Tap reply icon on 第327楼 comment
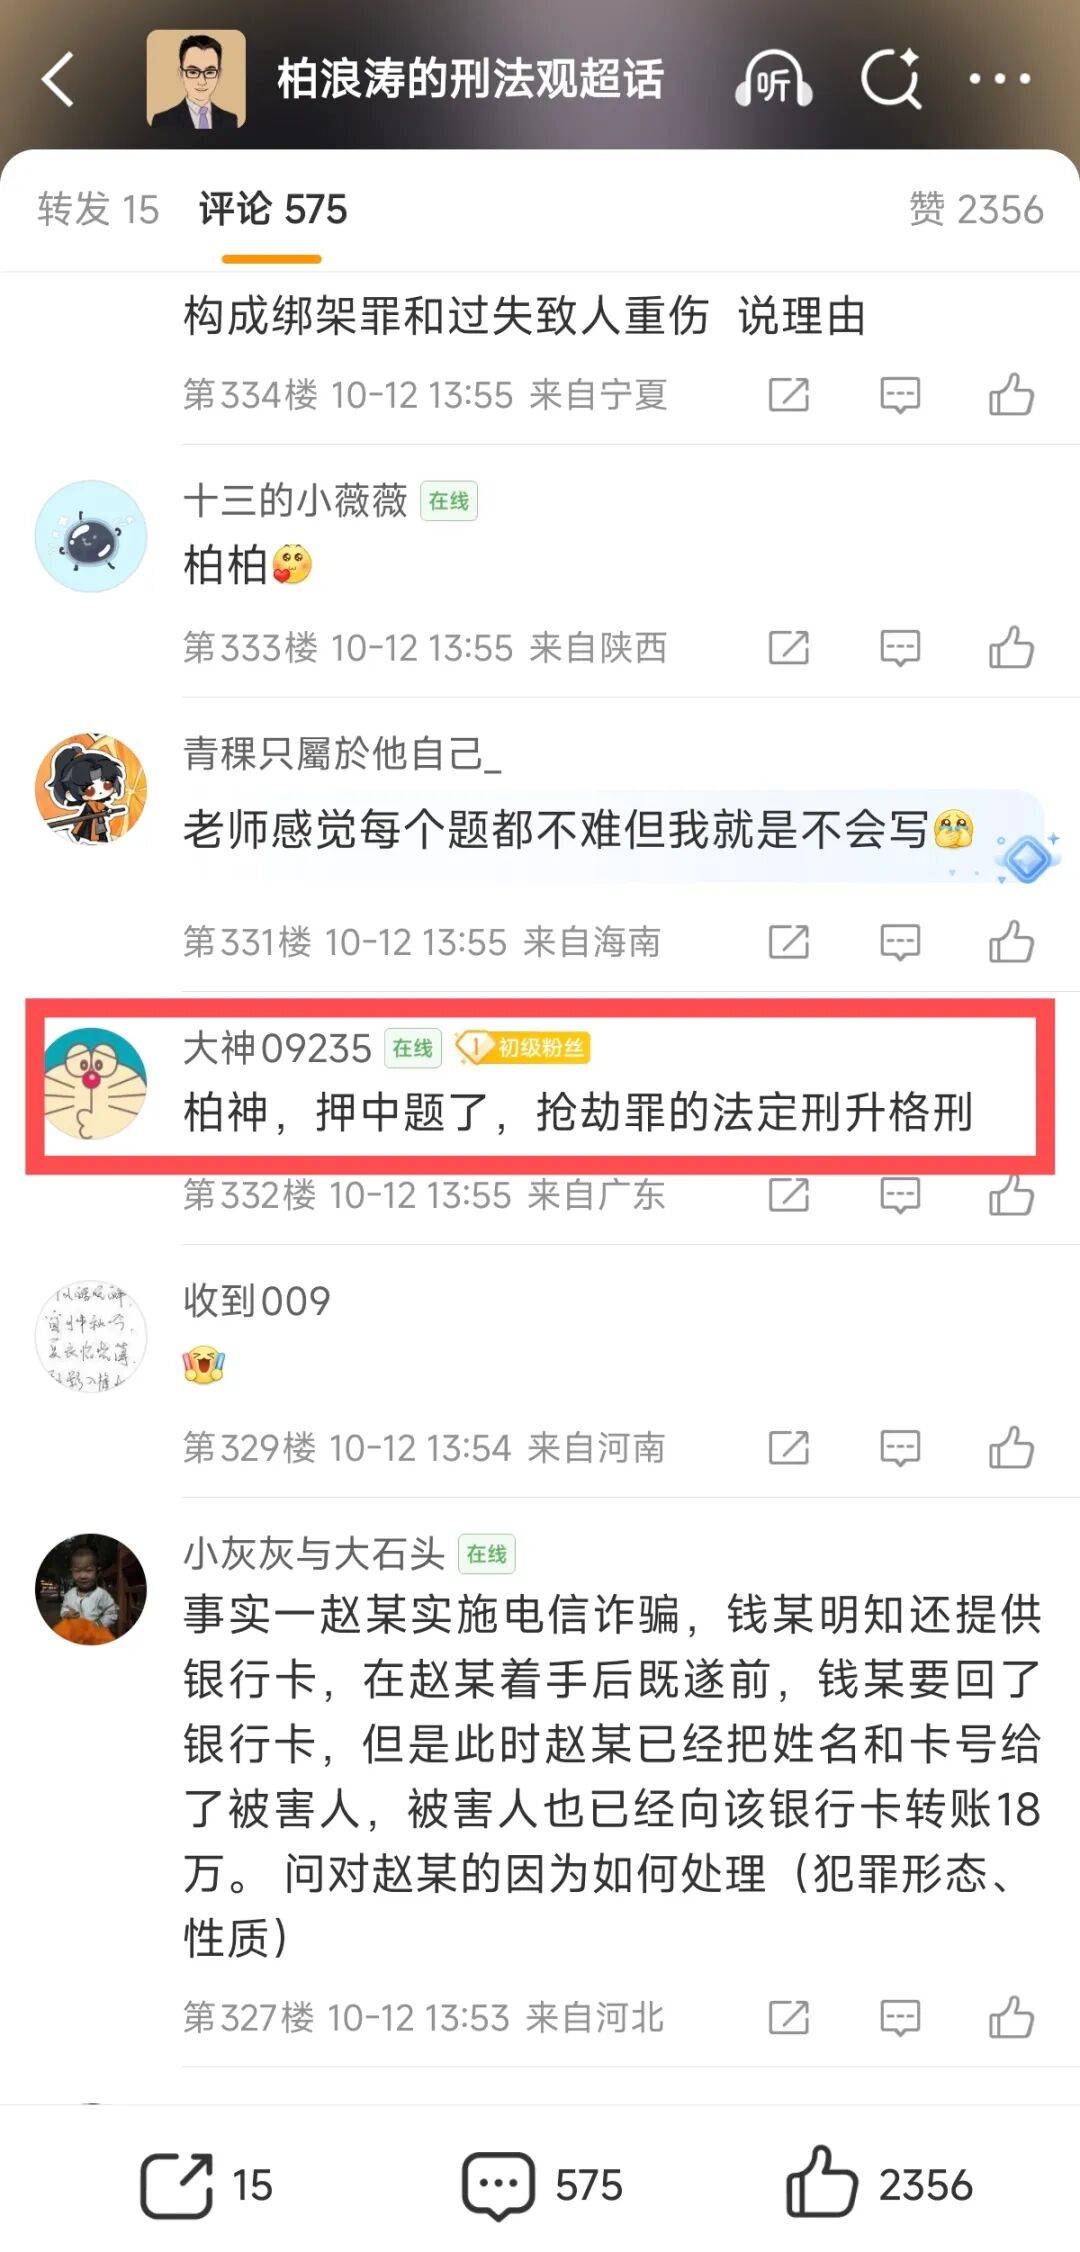Viewport: 1080px width, 2252px height. [900, 2018]
